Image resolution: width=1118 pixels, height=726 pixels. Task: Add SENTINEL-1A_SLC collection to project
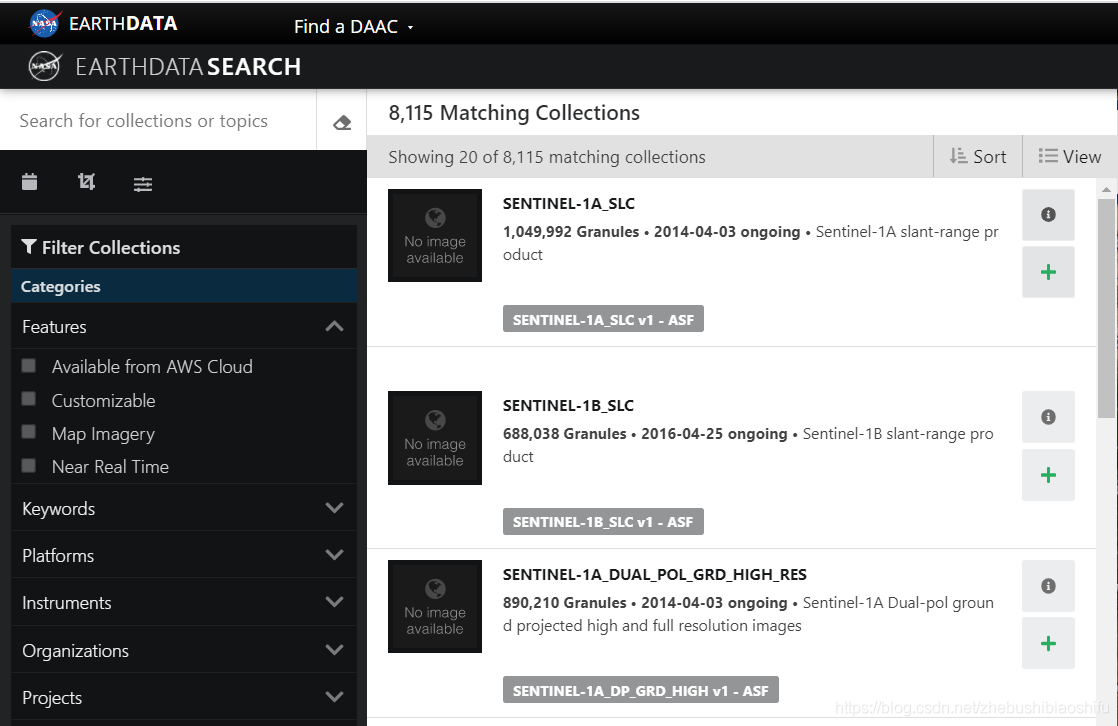tap(1048, 272)
